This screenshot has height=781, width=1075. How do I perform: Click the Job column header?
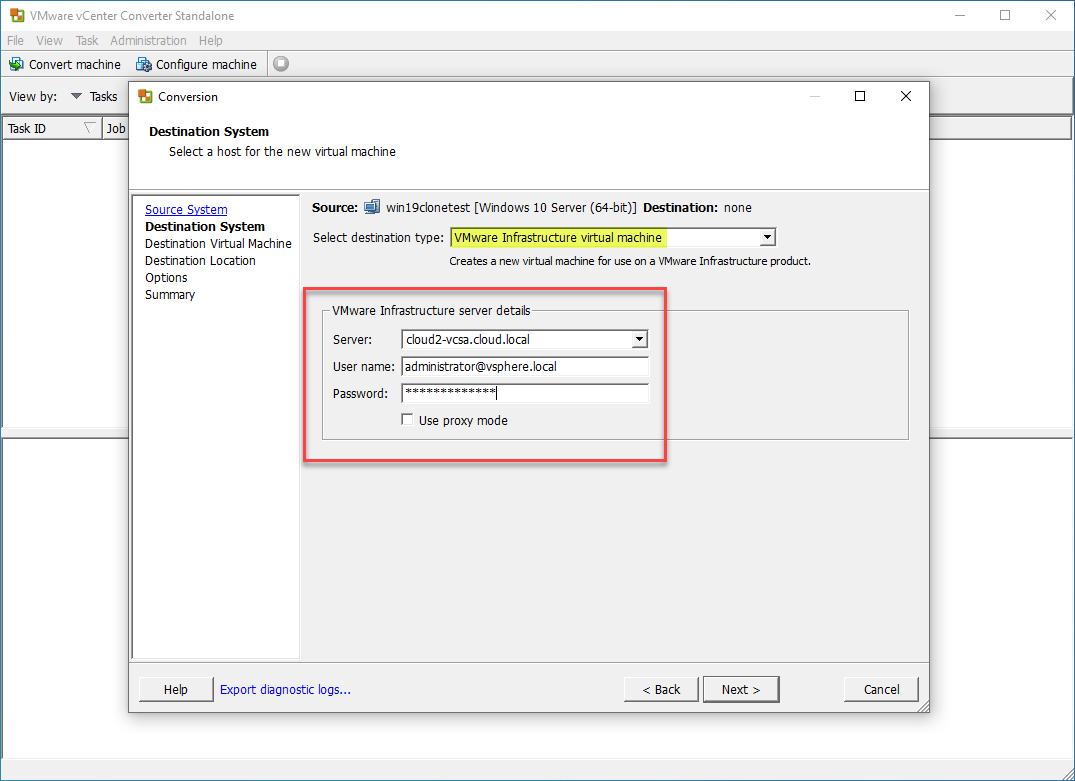click(x=116, y=128)
